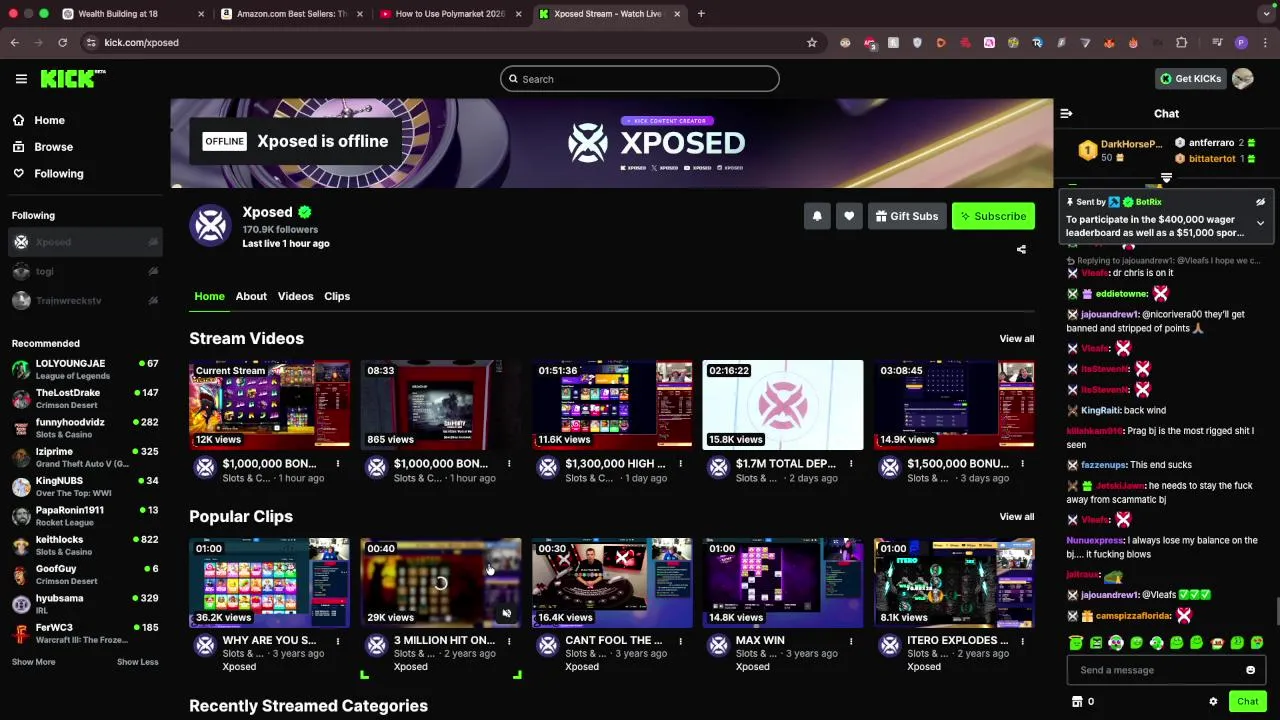Click Show More under Recommended

(33, 662)
